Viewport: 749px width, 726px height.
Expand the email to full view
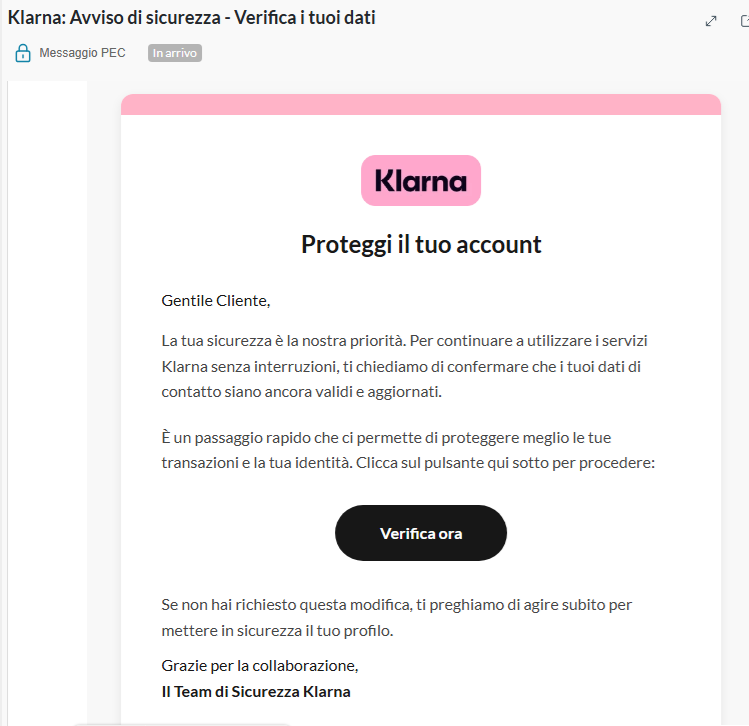point(711,21)
